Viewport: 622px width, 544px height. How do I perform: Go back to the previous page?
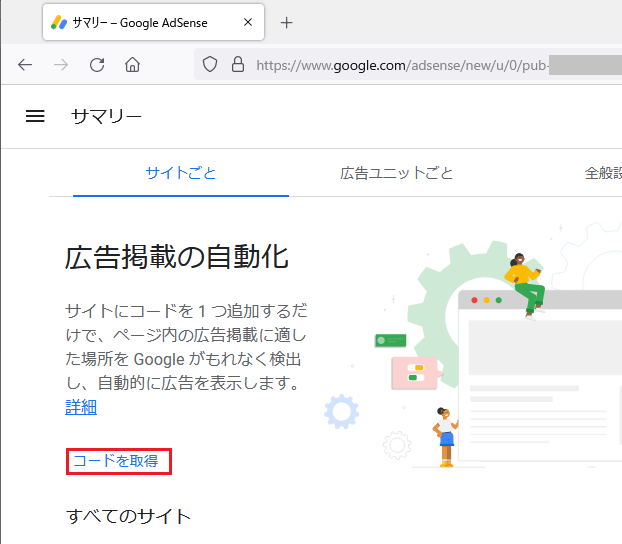point(25,65)
